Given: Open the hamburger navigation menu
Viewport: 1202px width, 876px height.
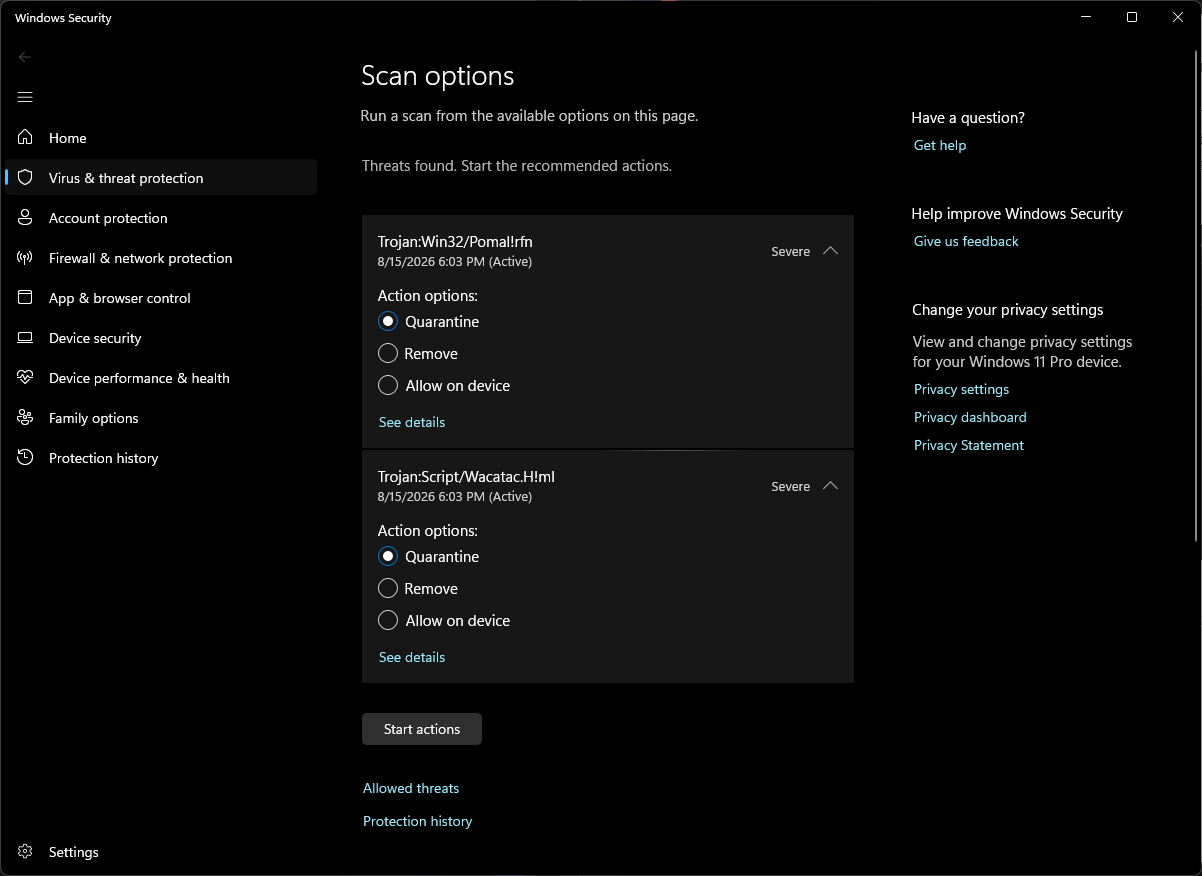Looking at the screenshot, I should [x=25, y=97].
